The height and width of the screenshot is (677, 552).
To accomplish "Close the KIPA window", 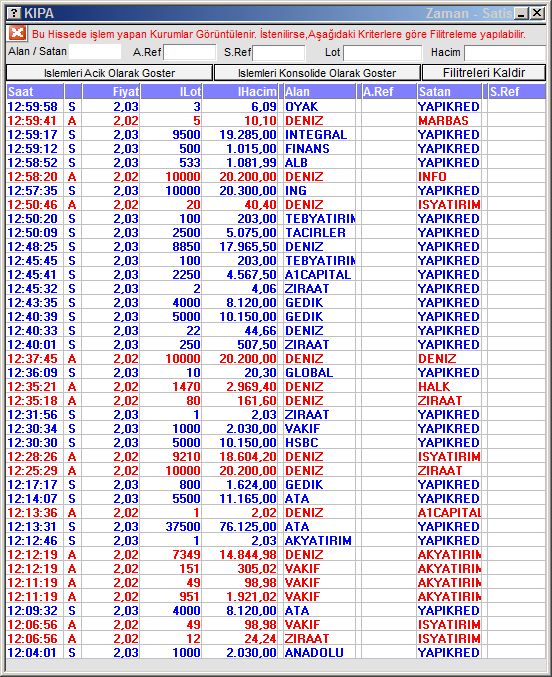I will pos(537,13).
